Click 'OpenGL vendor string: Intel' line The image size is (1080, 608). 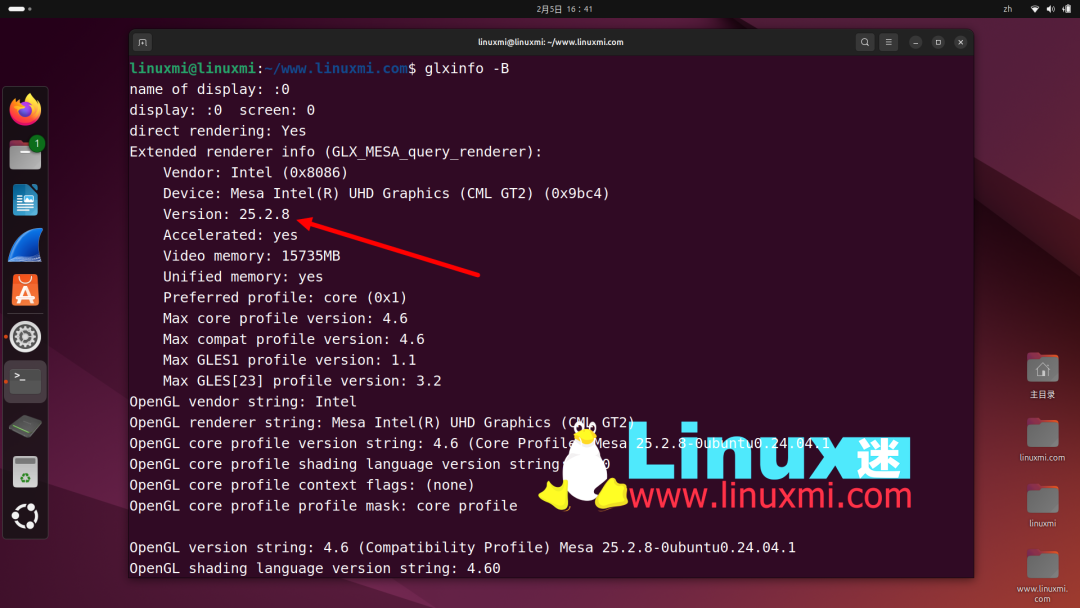coord(243,401)
